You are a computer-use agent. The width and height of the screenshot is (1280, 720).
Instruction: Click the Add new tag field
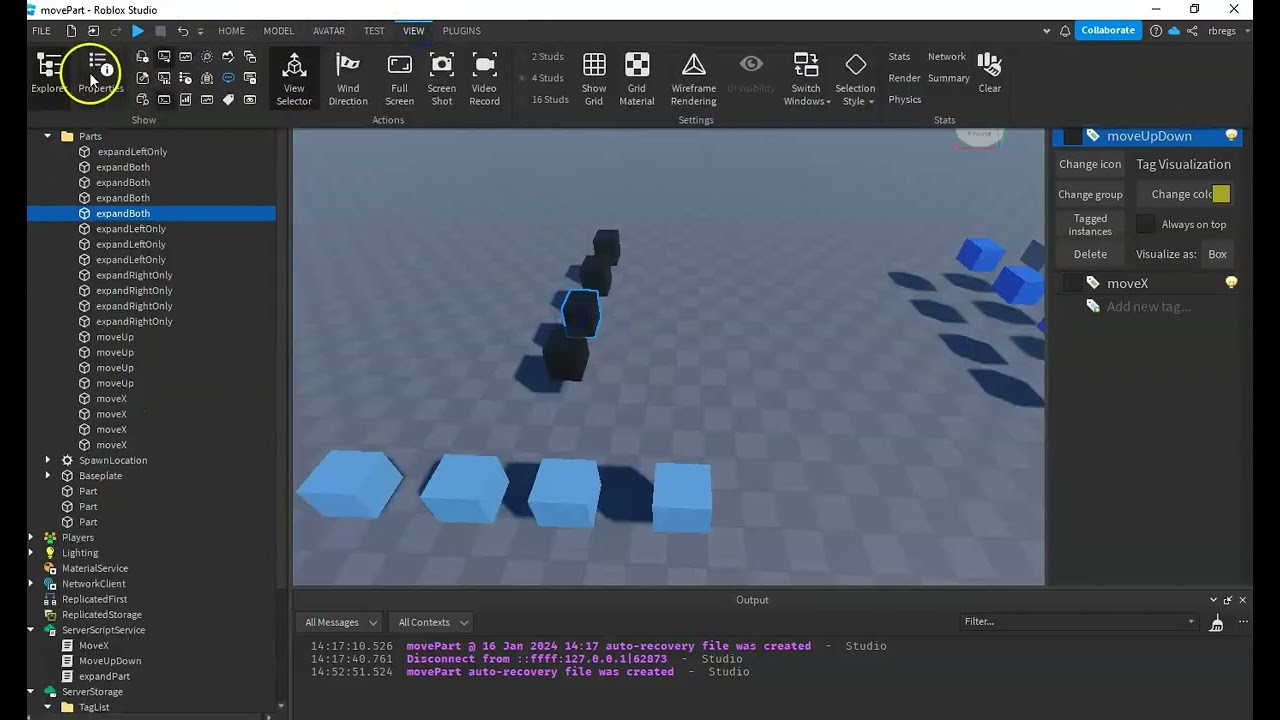pyautogui.click(x=1148, y=306)
